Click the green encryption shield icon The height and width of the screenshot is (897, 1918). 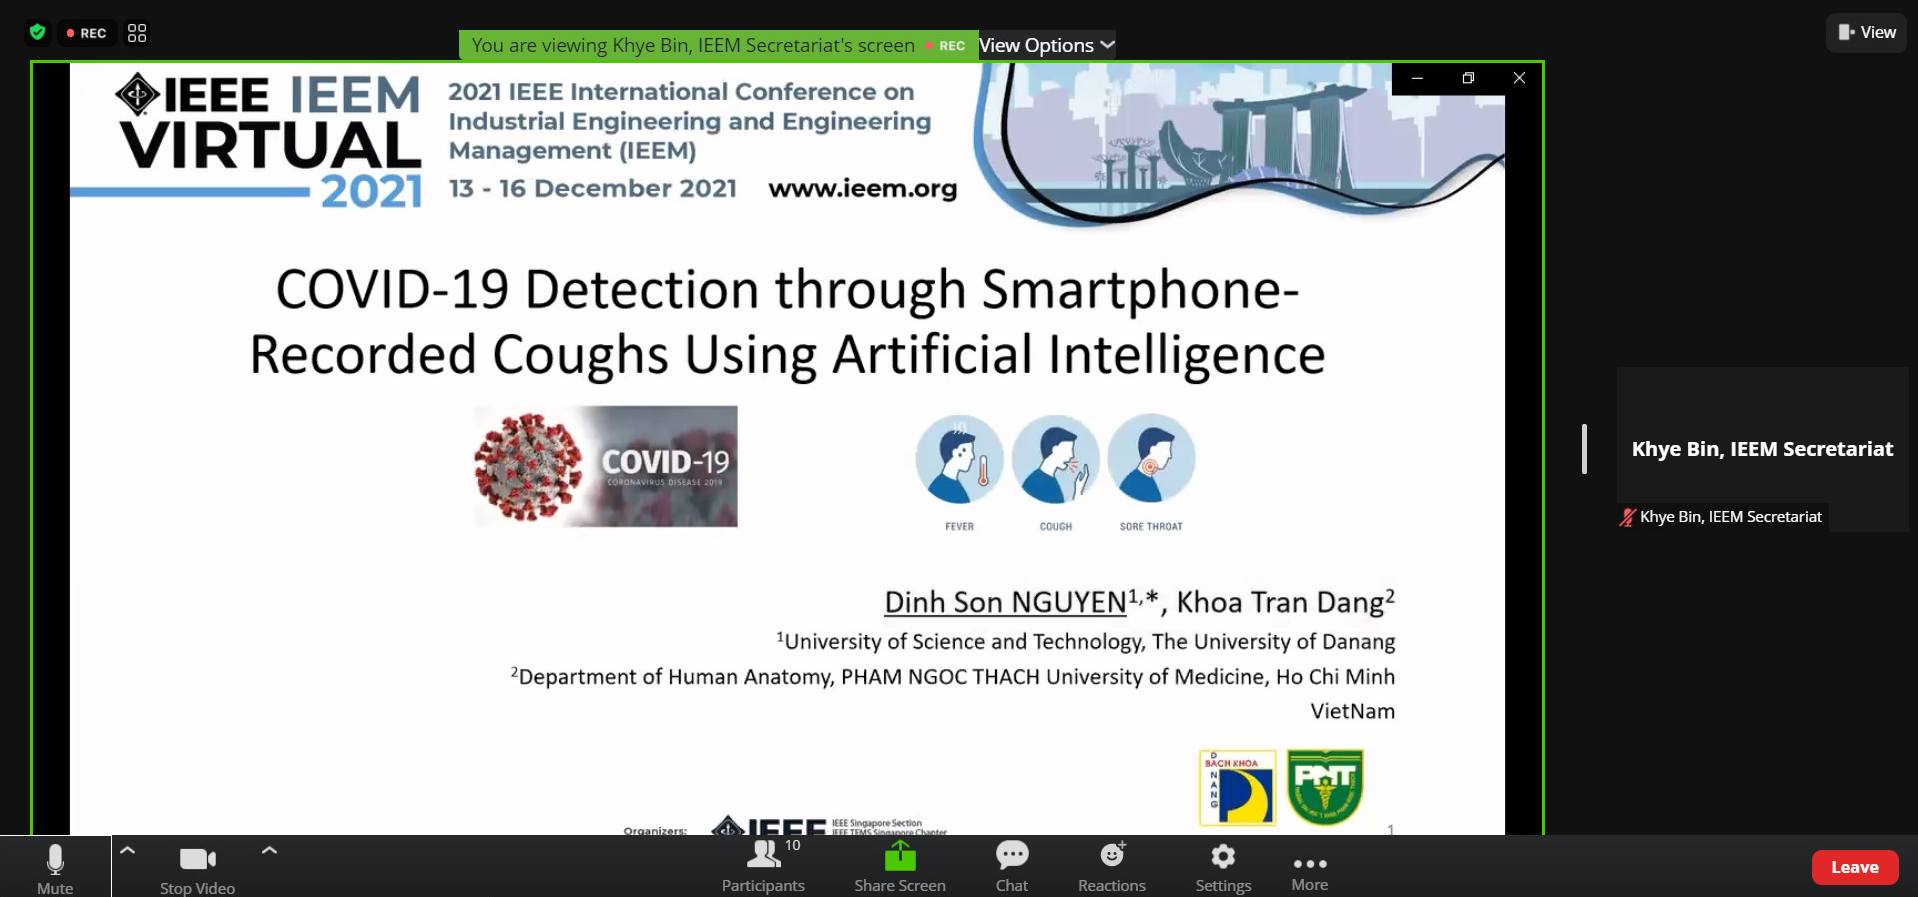(x=37, y=32)
